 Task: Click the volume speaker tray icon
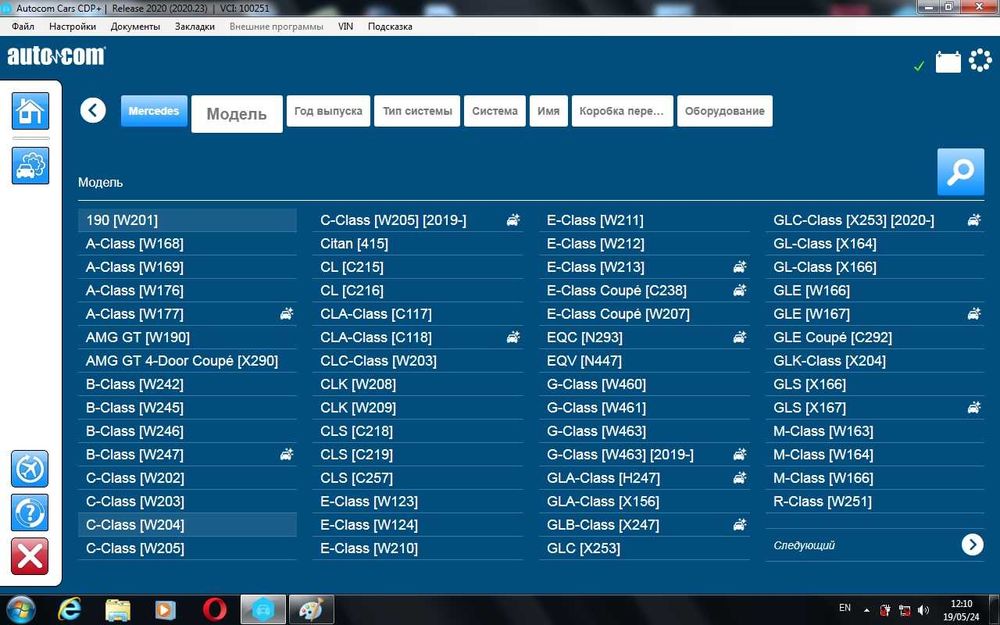(x=923, y=610)
